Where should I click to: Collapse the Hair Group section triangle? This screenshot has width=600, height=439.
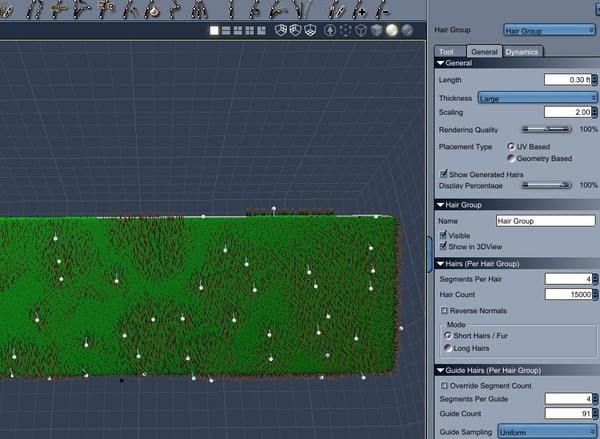(440, 205)
